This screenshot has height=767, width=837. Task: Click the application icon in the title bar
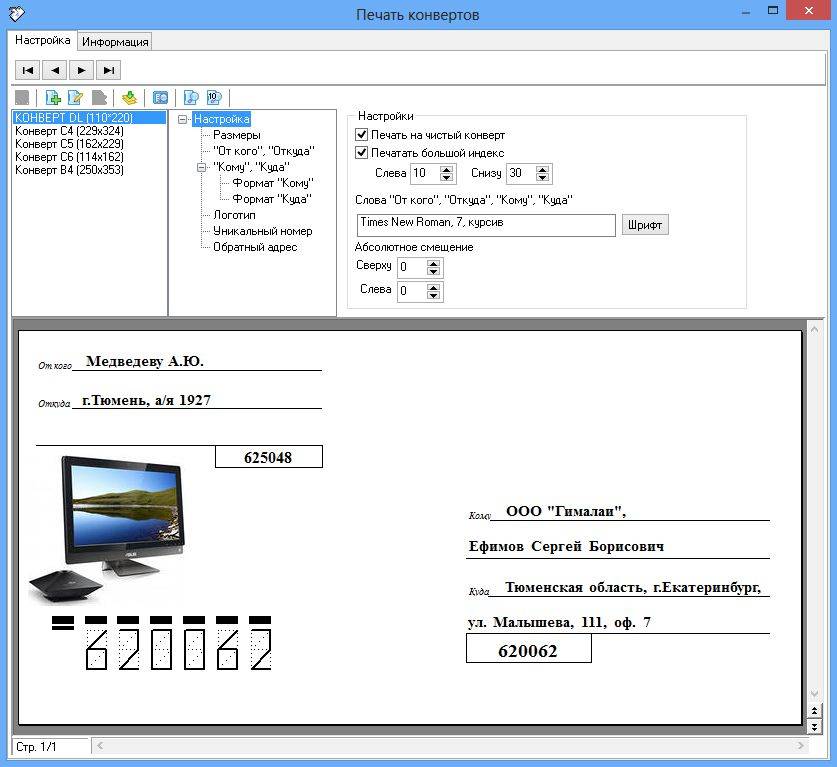coord(17,13)
